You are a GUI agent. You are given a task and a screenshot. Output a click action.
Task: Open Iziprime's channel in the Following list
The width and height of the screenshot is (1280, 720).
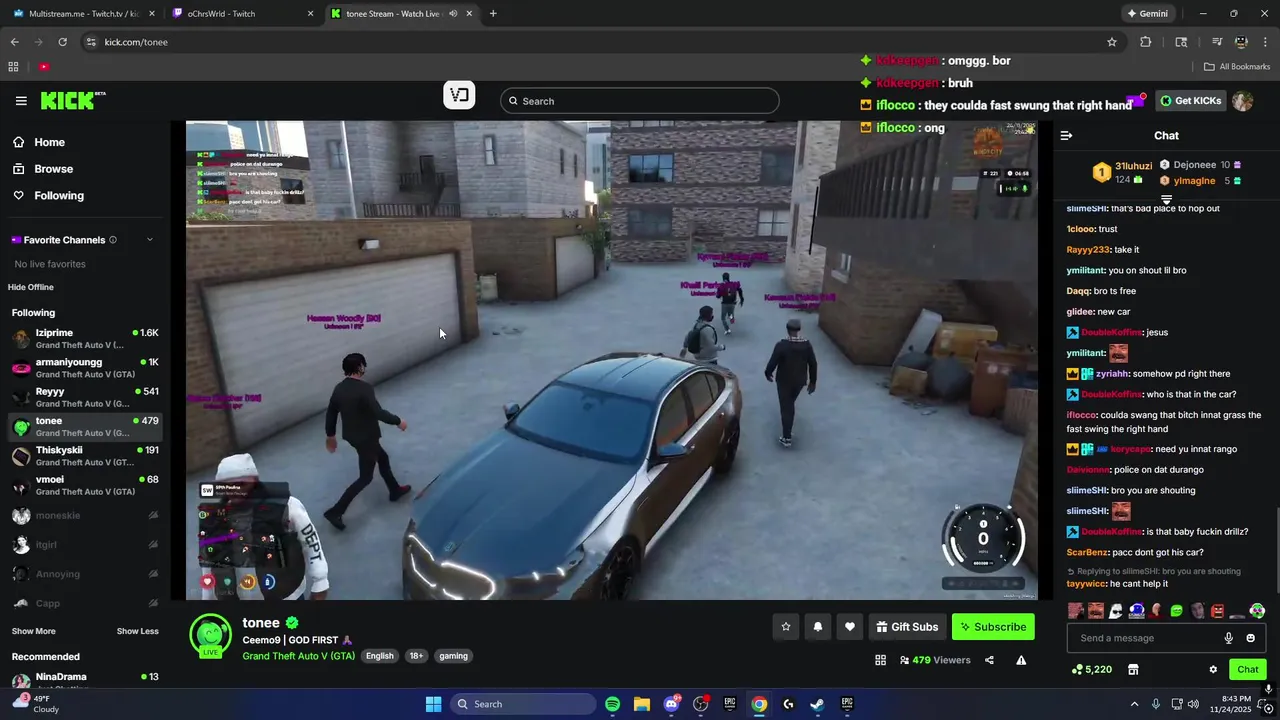coord(85,339)
